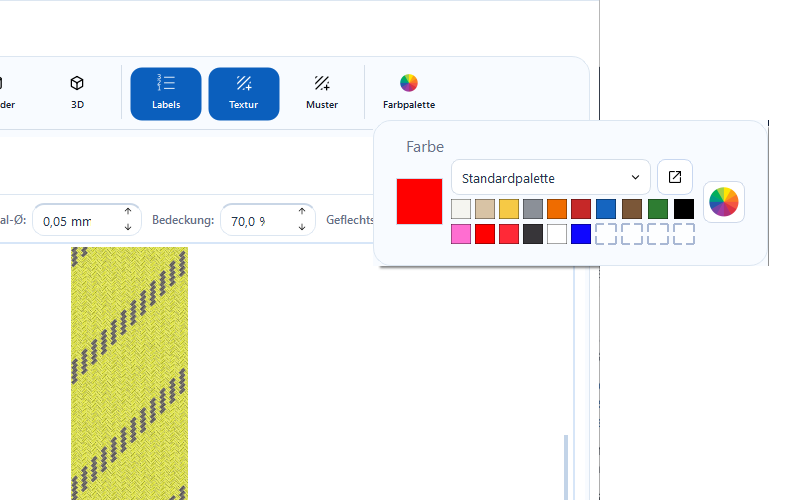Viewport: 790px width, 500px height.
Task: Click the yellow braided texture preview
Action: tap(129, 373)
